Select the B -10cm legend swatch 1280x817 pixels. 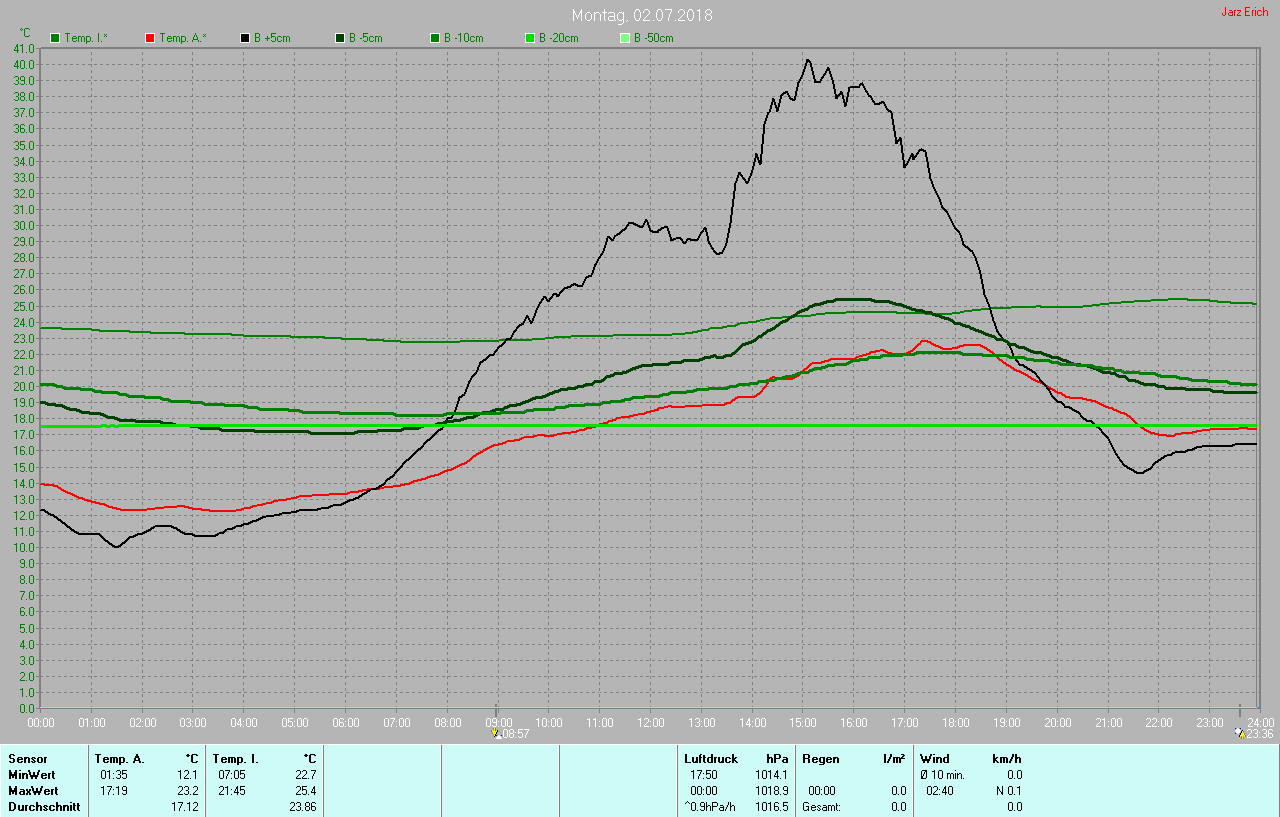coord(435,38)
